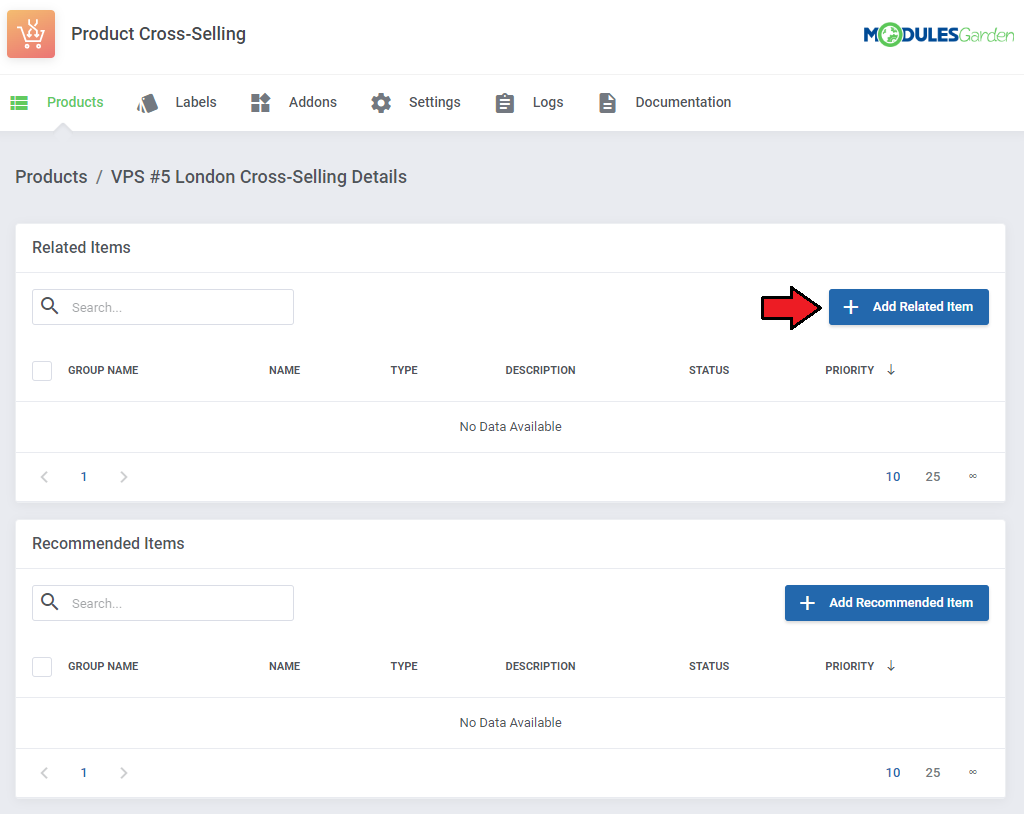
Task: Click the 'VPS #5 London Cross-Selling Details' breadcrumb text
Action: point(259,177)
